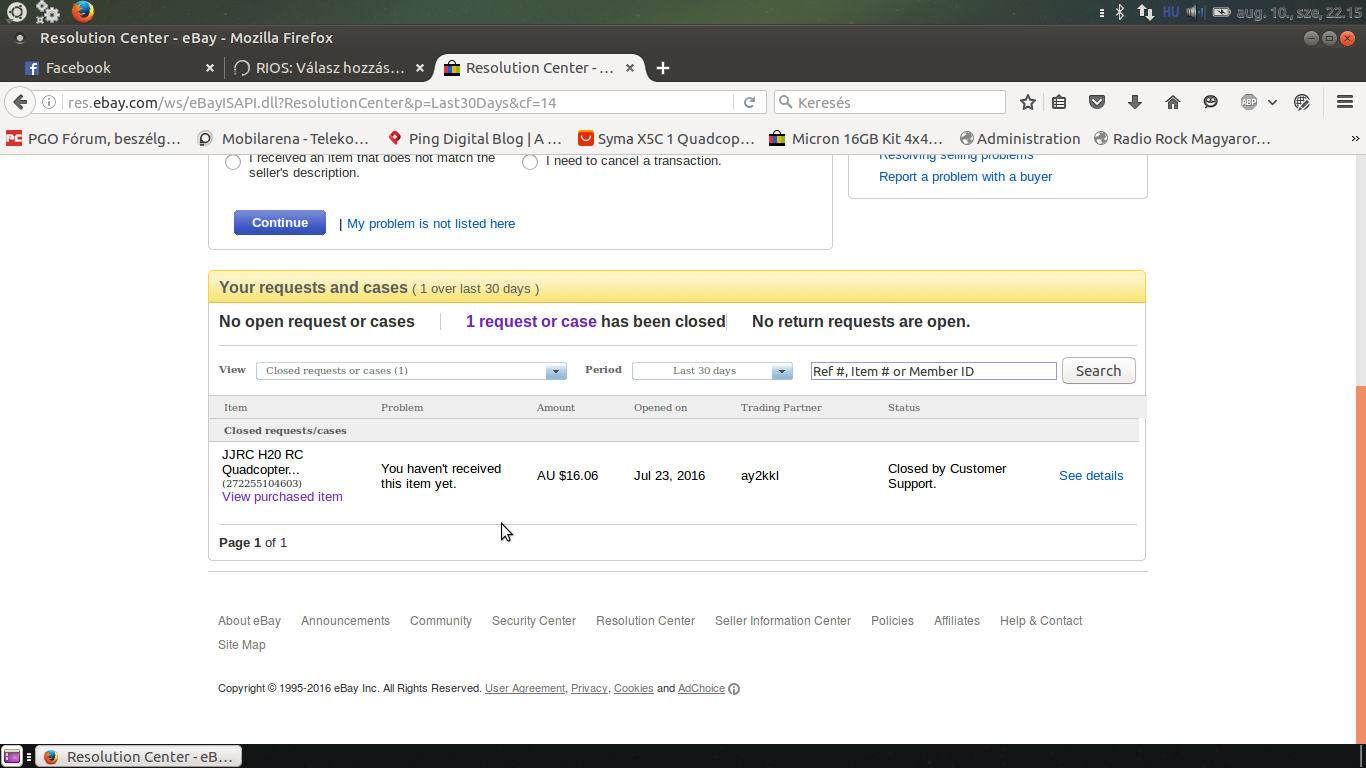Open network connection indicator in tray
Viewport: 1366px width, 768px height.
[1146, 12]
